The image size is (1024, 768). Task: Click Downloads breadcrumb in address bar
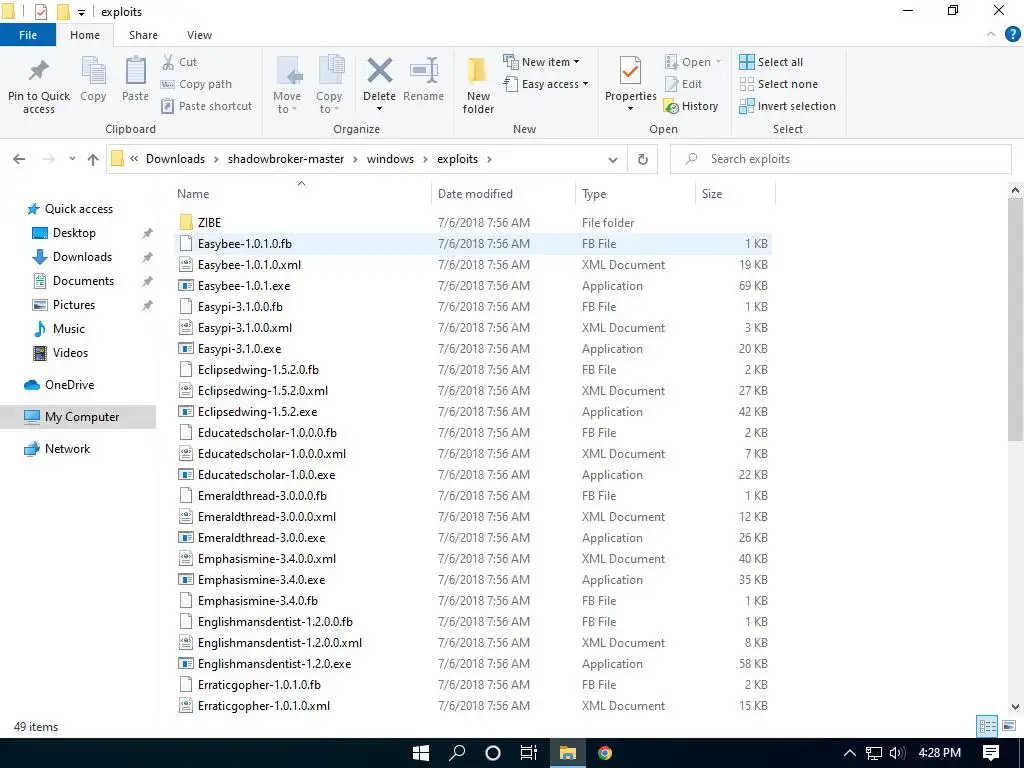175,159
